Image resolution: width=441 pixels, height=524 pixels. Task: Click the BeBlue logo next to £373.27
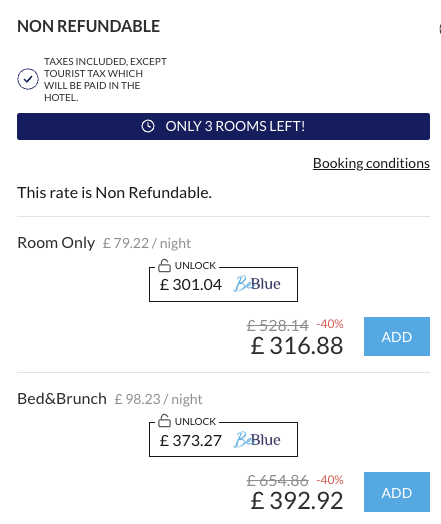click(257, 439)
